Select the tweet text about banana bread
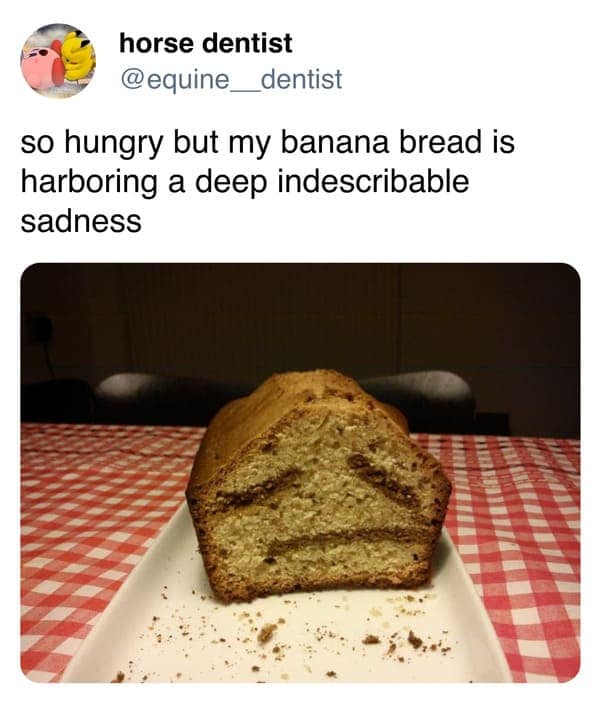The width and height of the screenshot is (599, 701). 267,181
